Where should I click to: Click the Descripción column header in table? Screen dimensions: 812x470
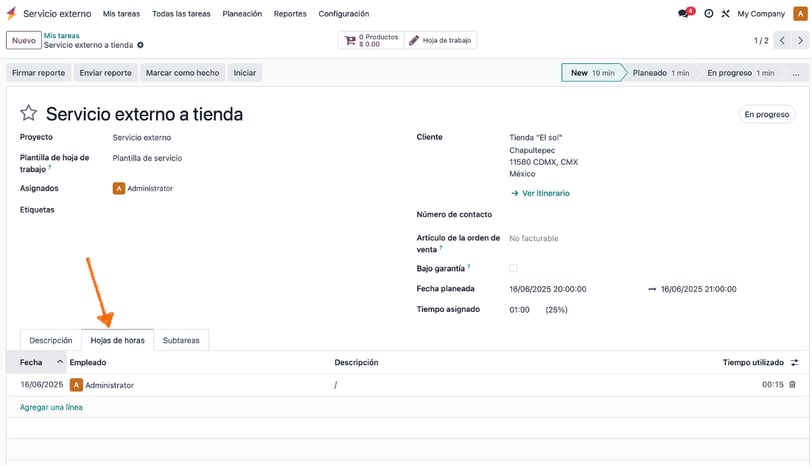pos(356,362)
